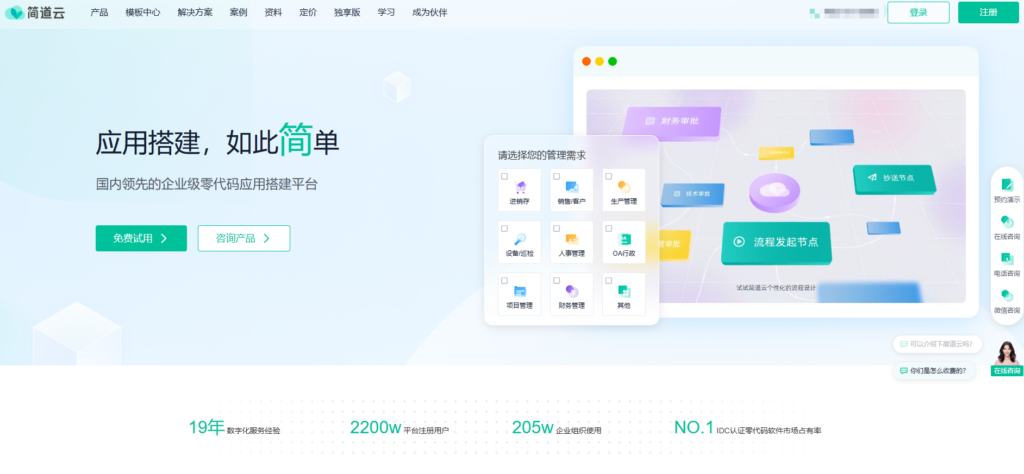Click the 登录 button
The width and height of the screenshot is (1024, 474).
[918, 12]
